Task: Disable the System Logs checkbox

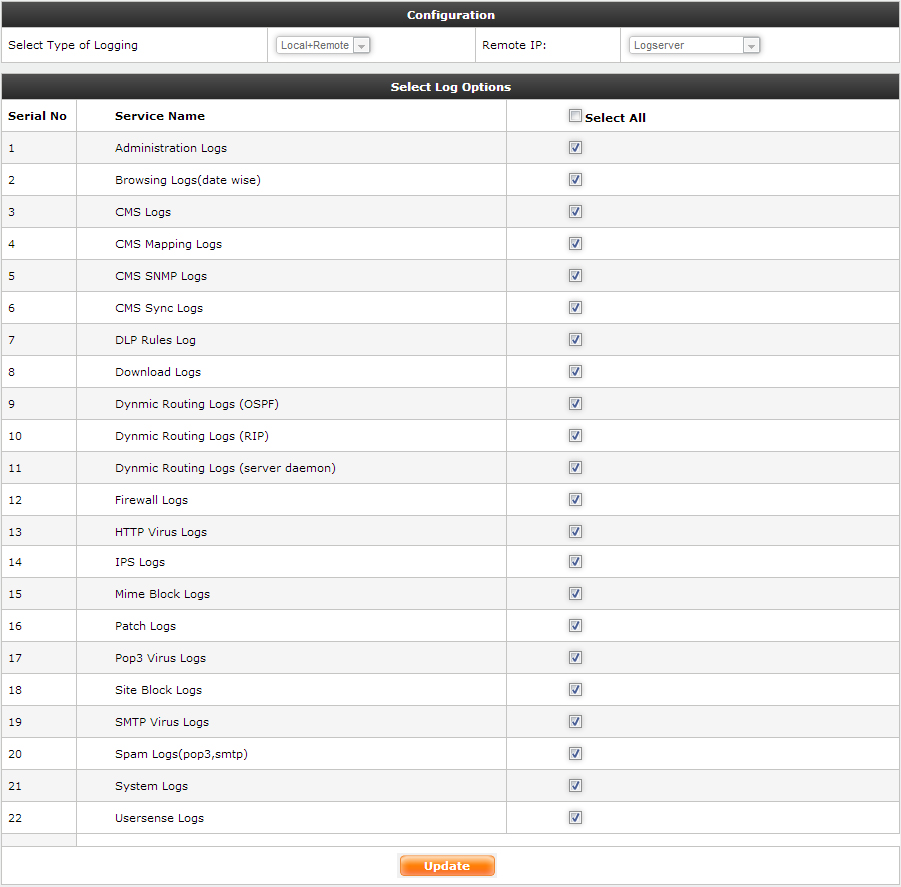Action: [575, 786]
